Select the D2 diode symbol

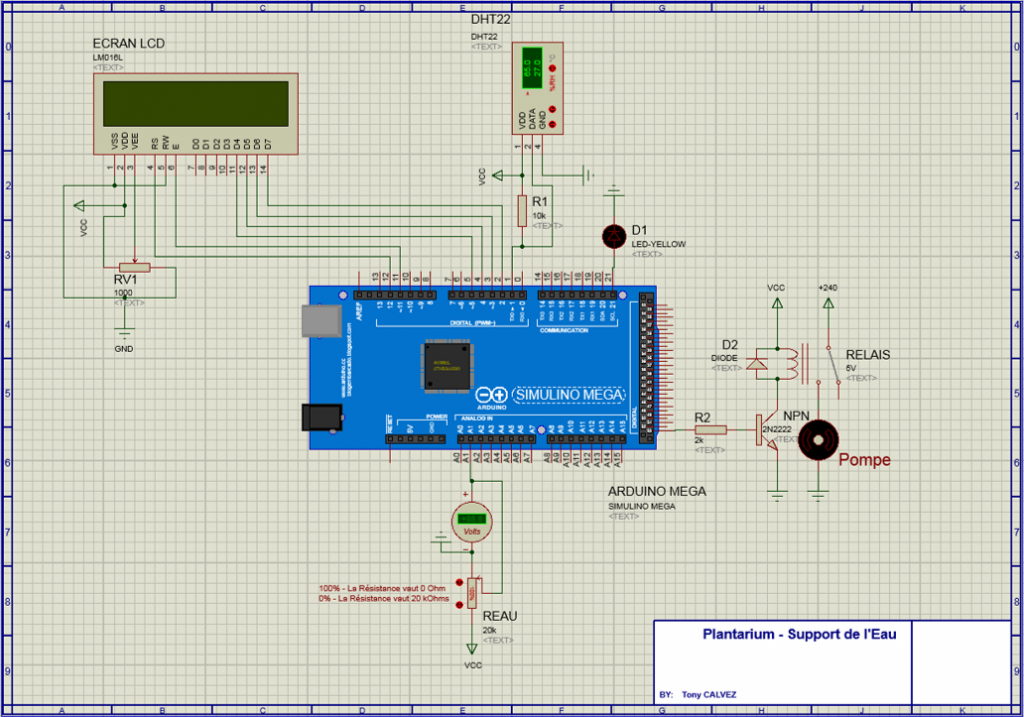(758, 364)
